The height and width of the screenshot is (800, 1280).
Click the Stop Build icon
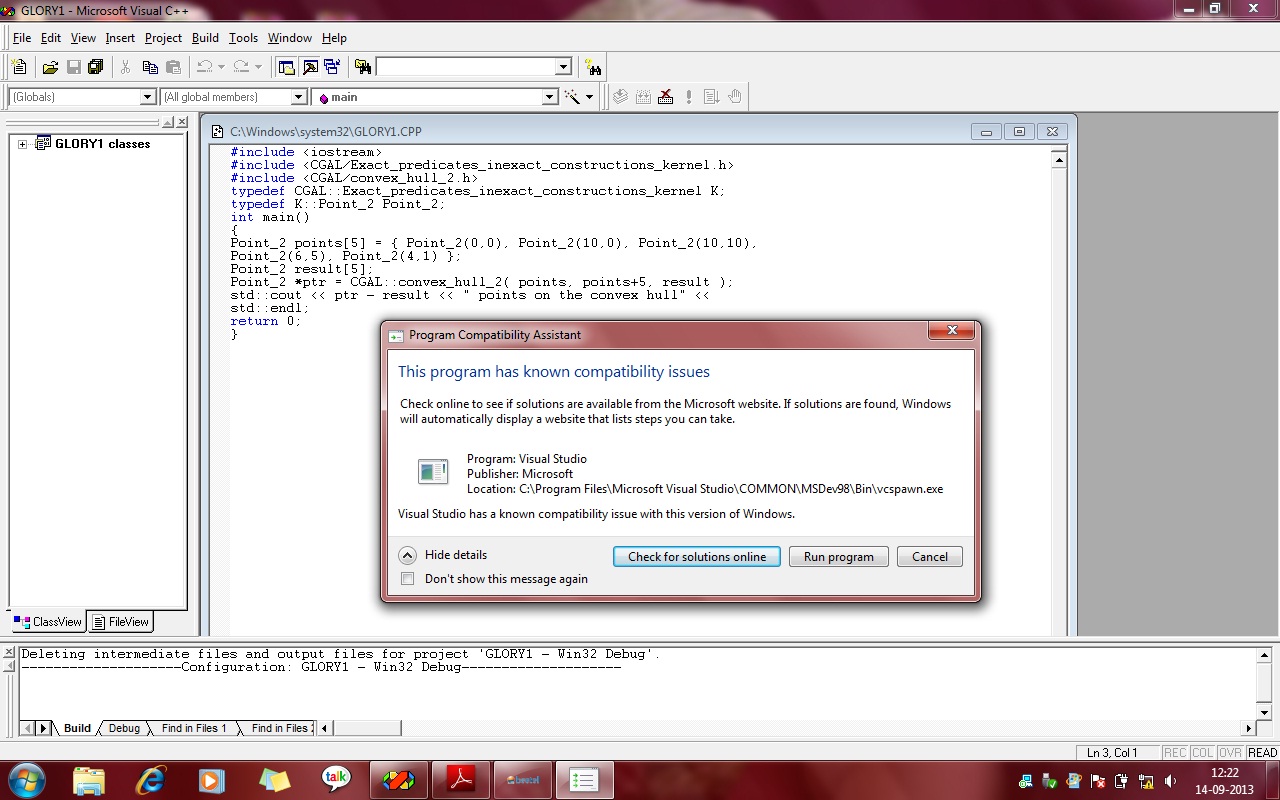point(666,97)
